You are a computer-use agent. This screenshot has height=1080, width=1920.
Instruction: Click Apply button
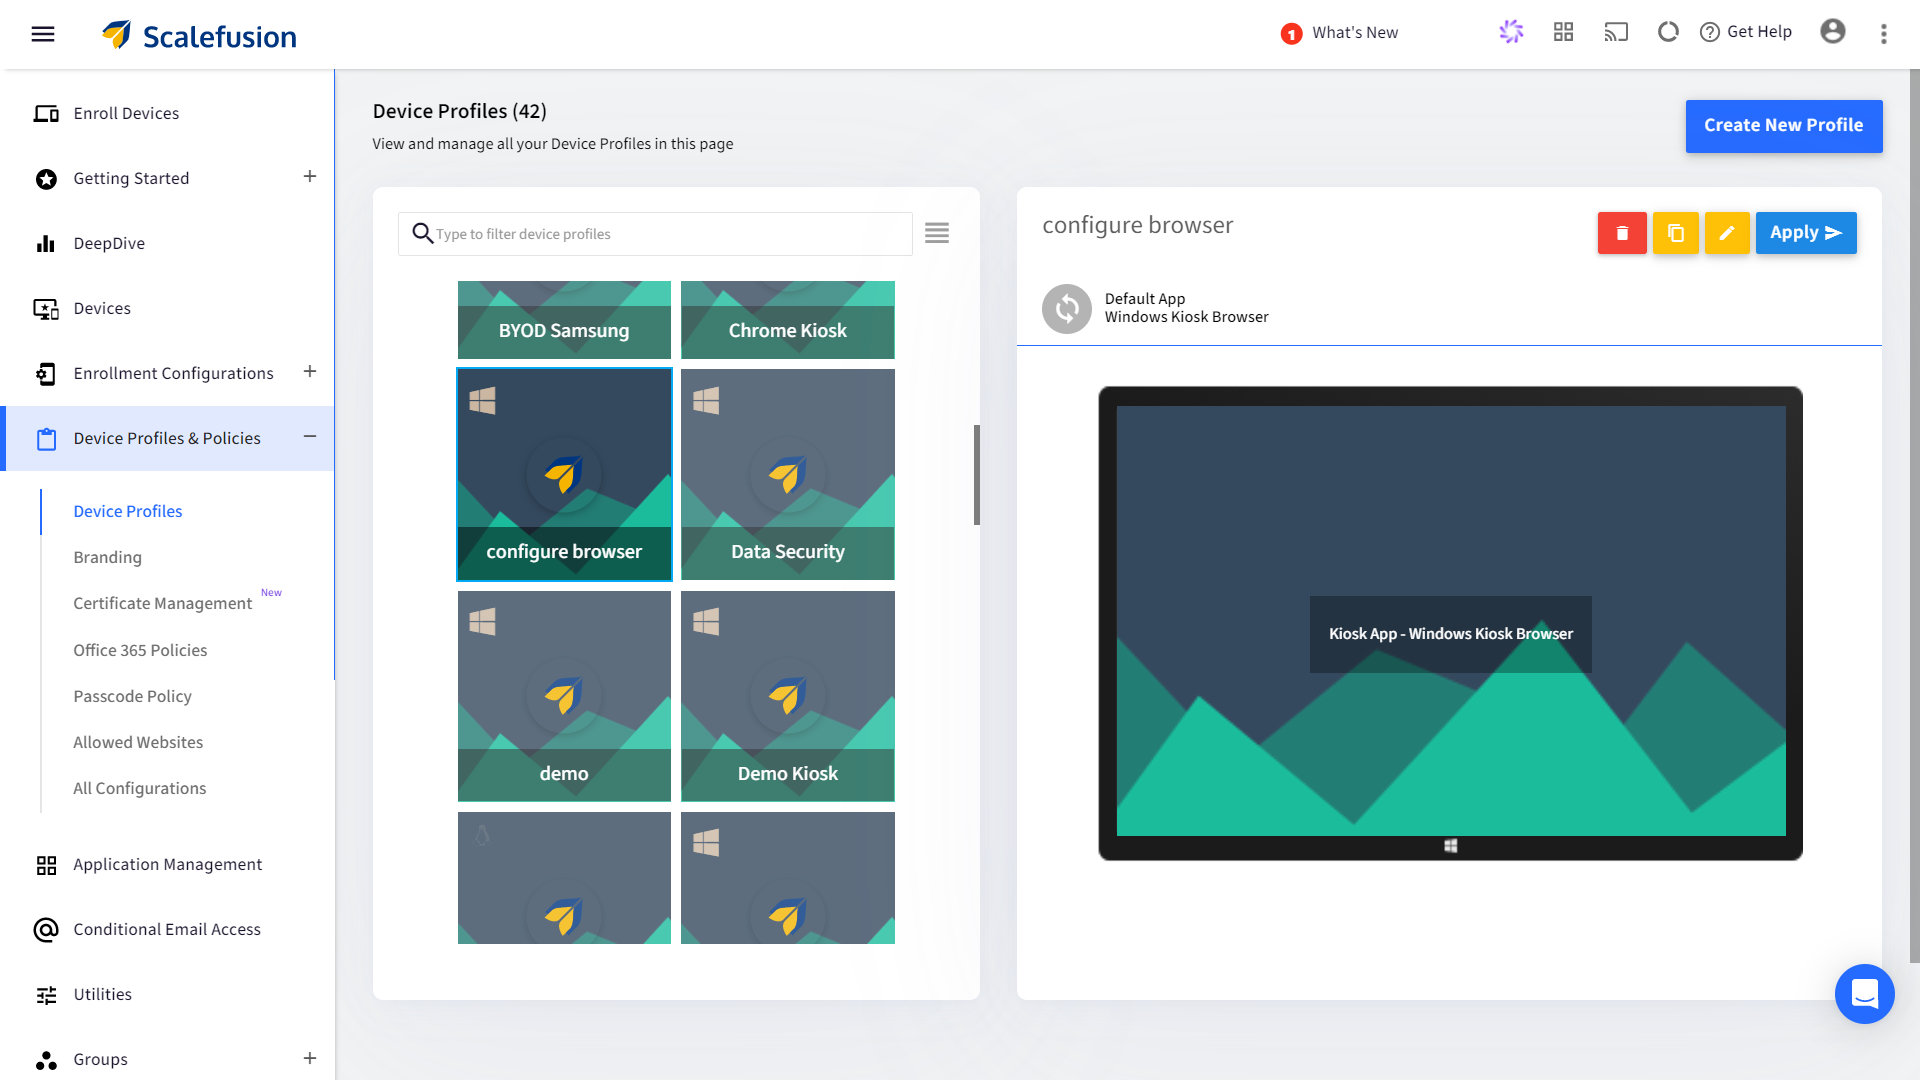[1806, 233]
